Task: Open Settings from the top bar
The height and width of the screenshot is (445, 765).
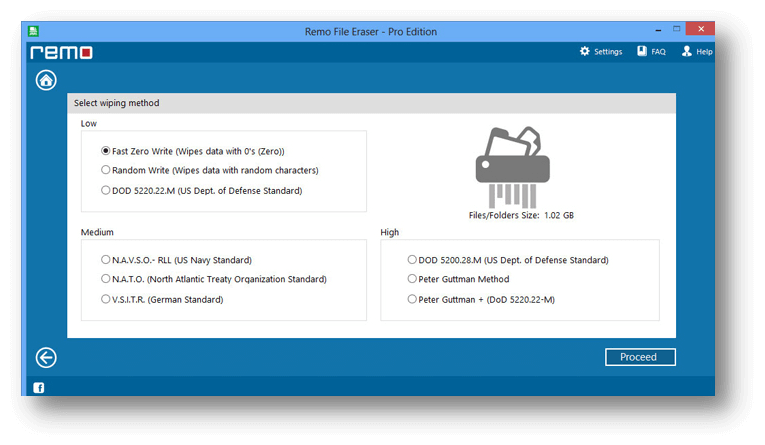Action: pyautogui.click(x=608, y=52)
